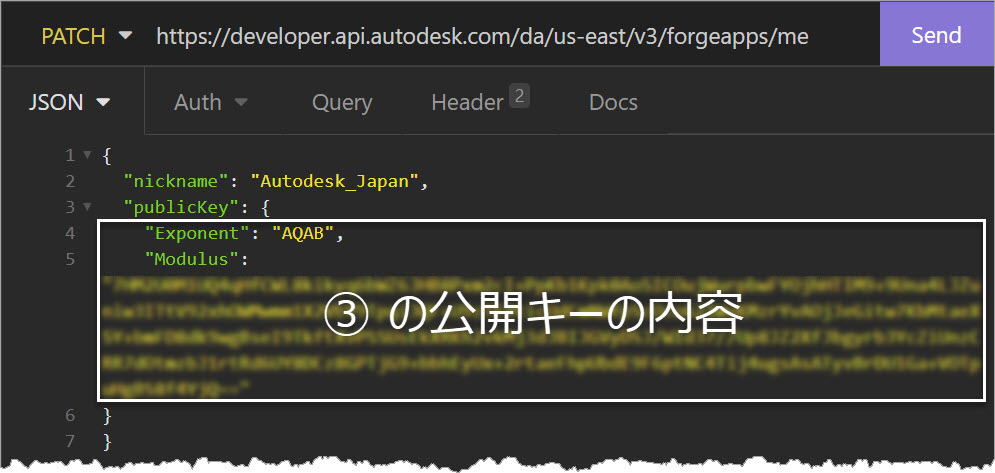Image resolution: width=995 pixels, height=473 pixels.
Task: Click the "Modulus" key text
Action: pos(192,259)
